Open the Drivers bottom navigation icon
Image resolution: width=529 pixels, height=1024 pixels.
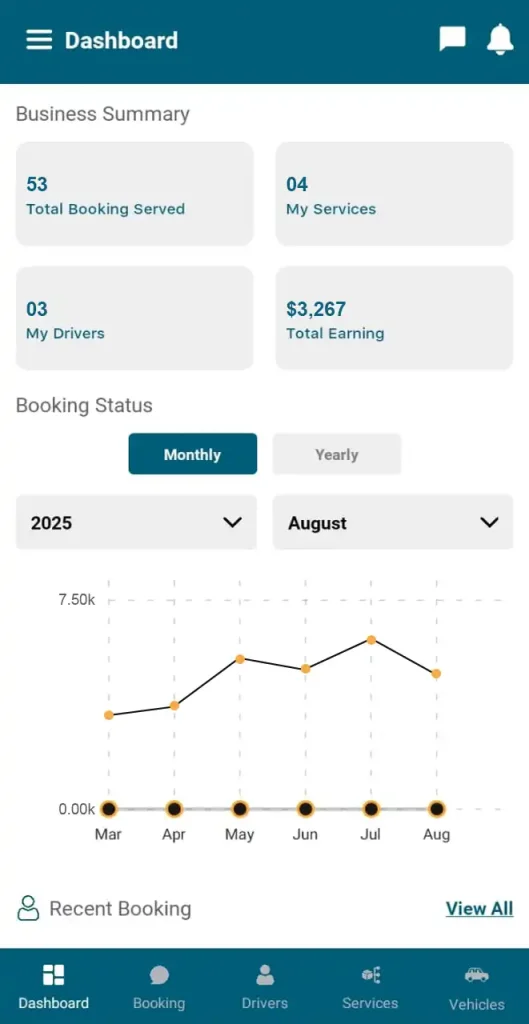(264, 975)
